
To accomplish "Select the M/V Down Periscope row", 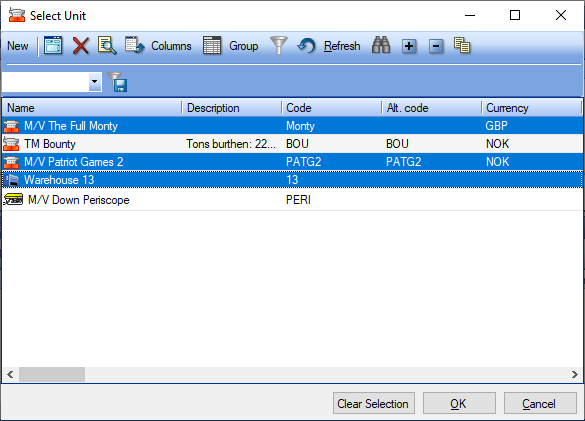I will click(292, 200).
